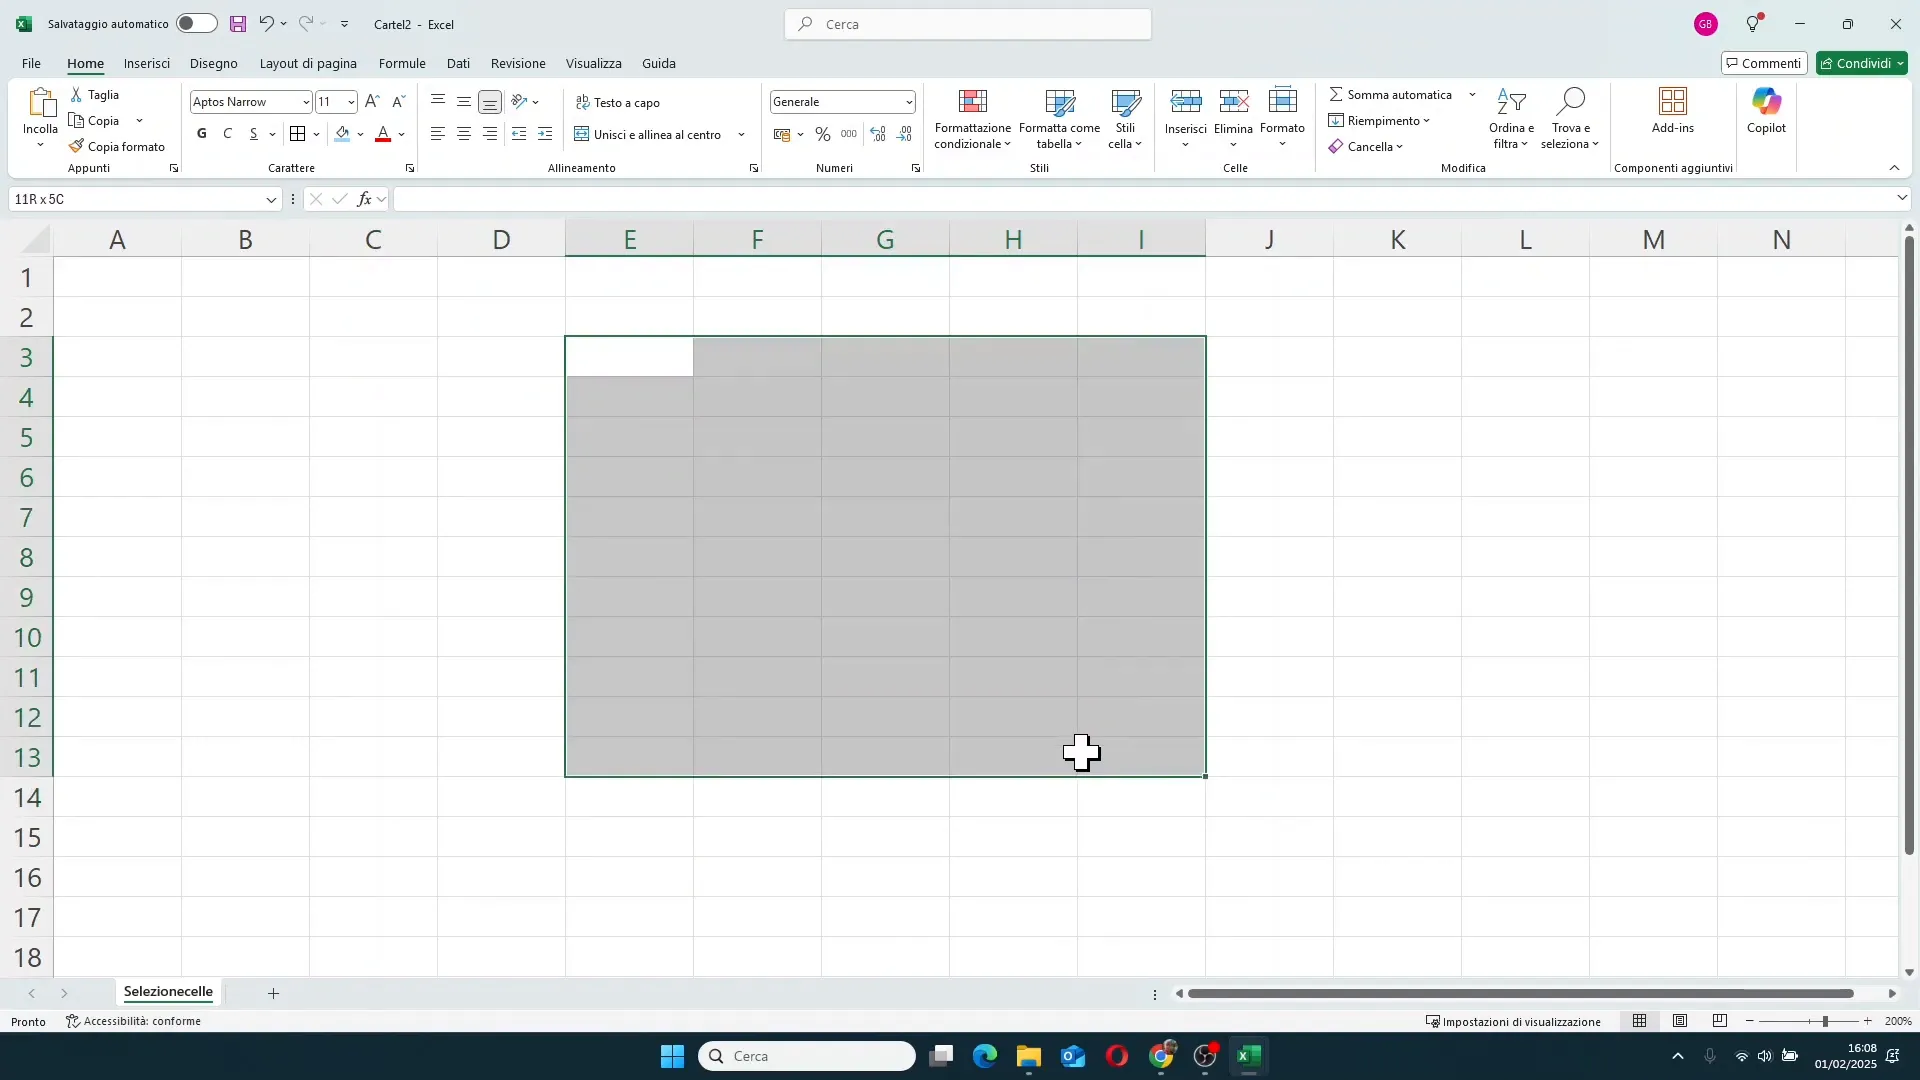Toggle Salvataggio automatico switch
Screen dimensions: 1920x1080
(x=197, y=24)
